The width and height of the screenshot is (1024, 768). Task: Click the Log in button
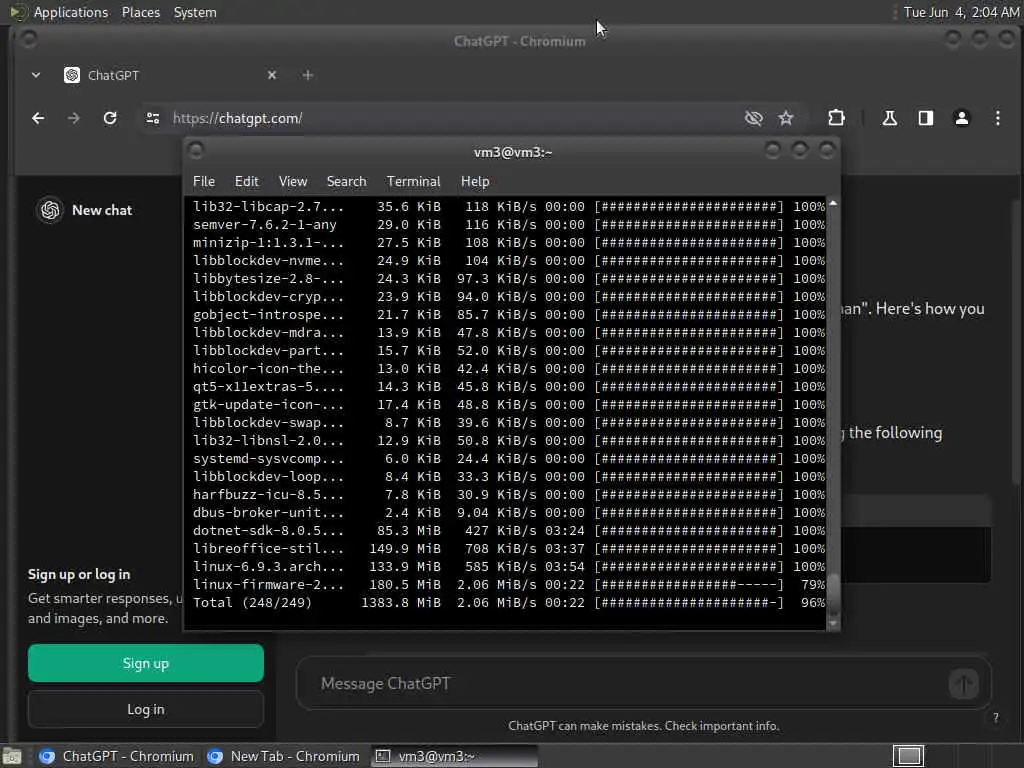146,709
